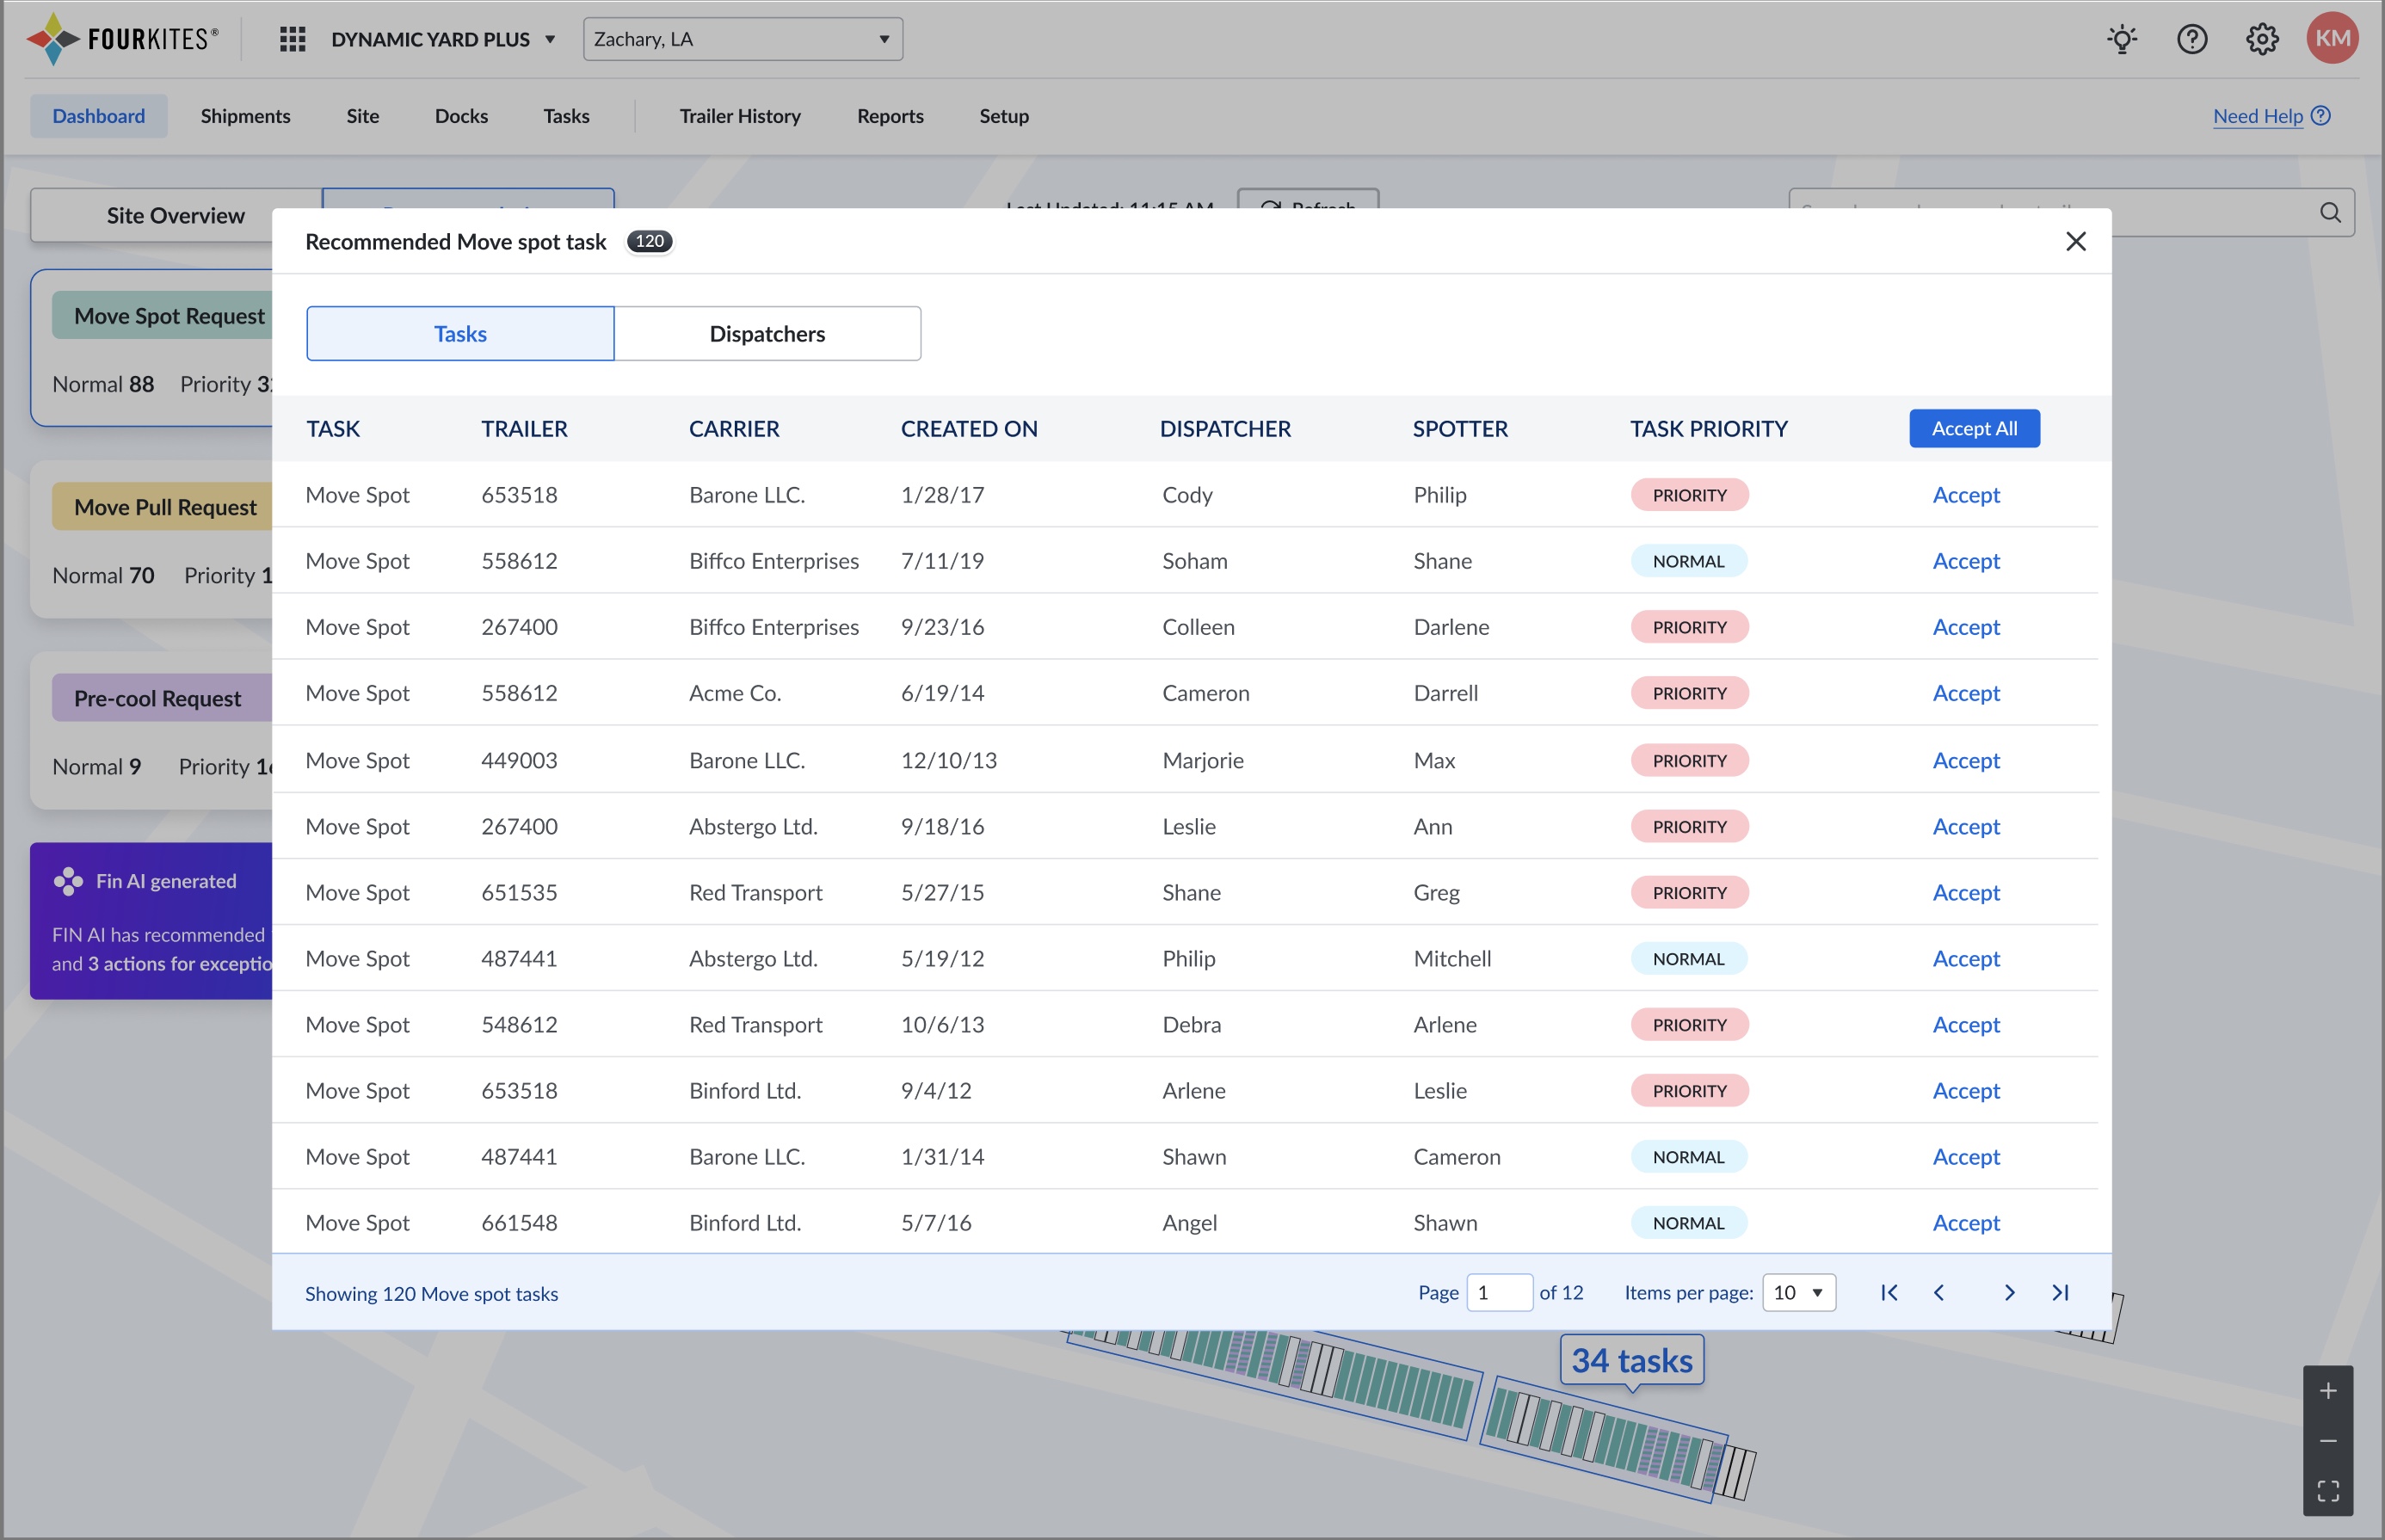Accept the Soham dispatcher task
This screenshot has height=1540, width=2385.
(1966, 561)
